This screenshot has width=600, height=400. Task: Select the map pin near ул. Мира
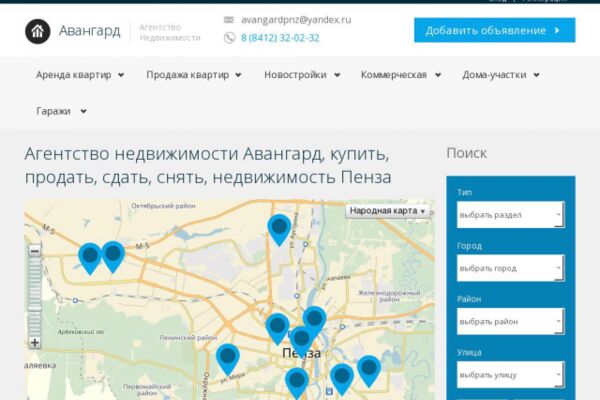[x=228, y=359]
